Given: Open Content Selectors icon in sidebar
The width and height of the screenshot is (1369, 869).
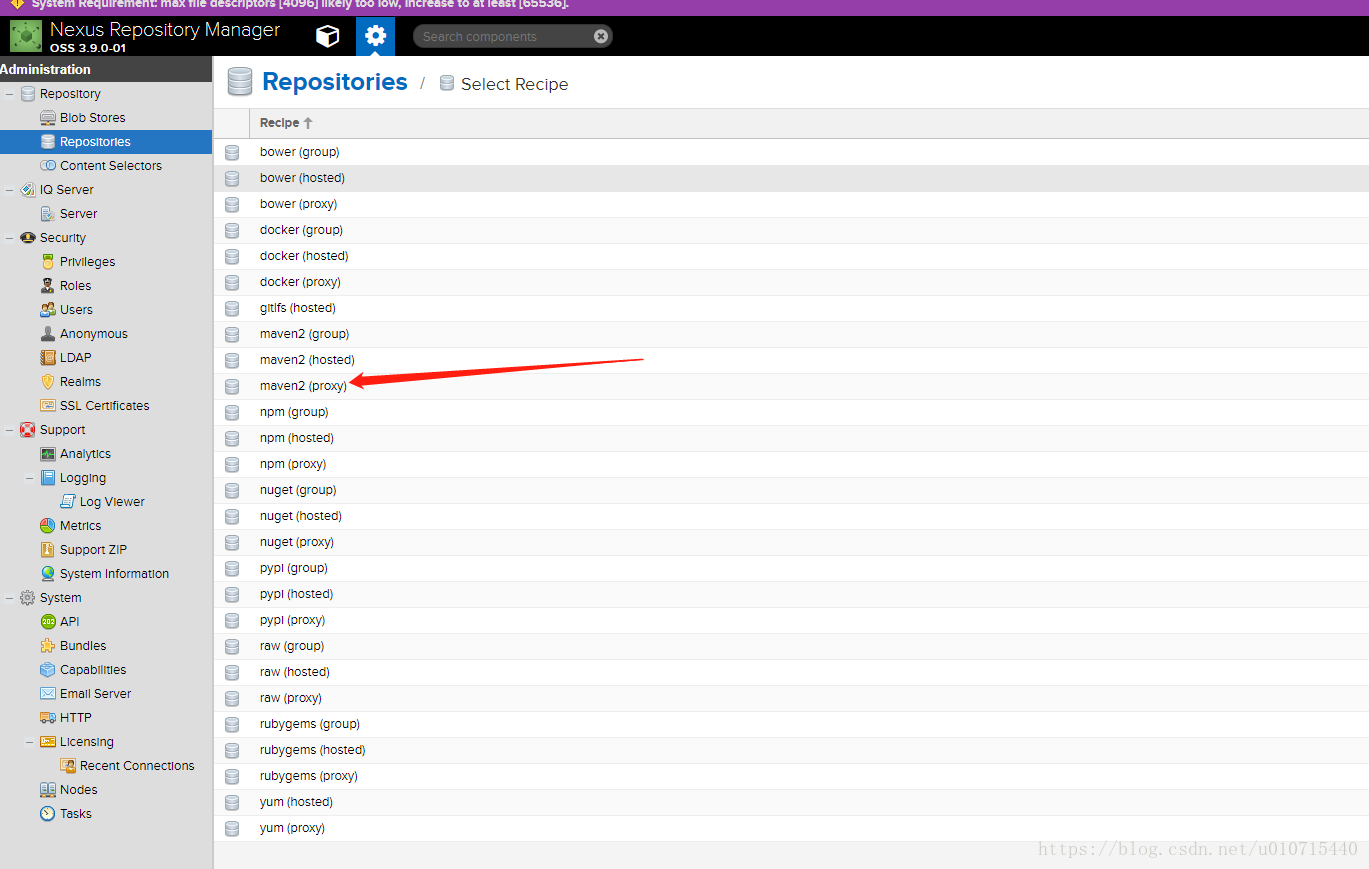Looking at the screenshot, I should tap(47, 166).
